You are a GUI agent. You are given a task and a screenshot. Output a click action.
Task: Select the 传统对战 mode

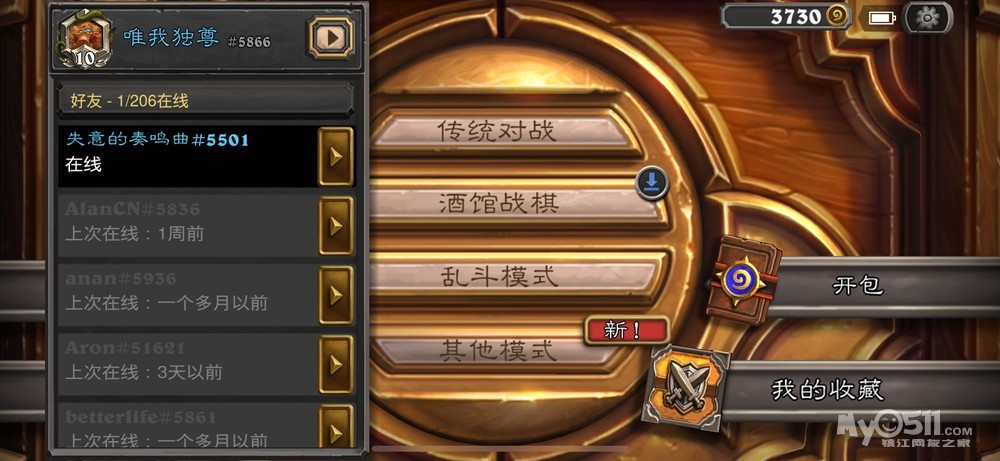497,131
